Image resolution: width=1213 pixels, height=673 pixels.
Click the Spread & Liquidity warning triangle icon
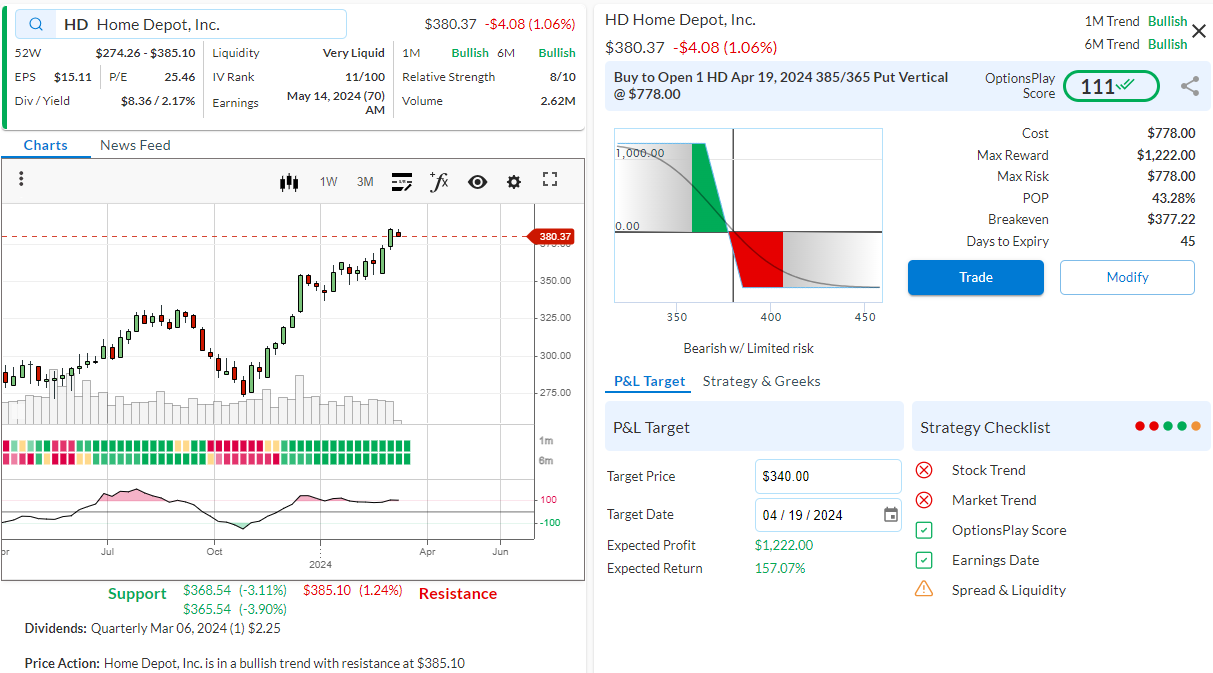(x=924, y=589)
